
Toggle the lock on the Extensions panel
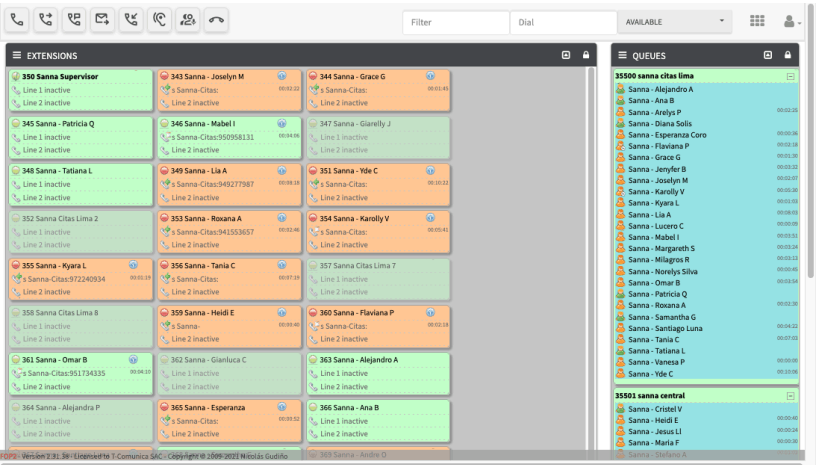point(586,55)
